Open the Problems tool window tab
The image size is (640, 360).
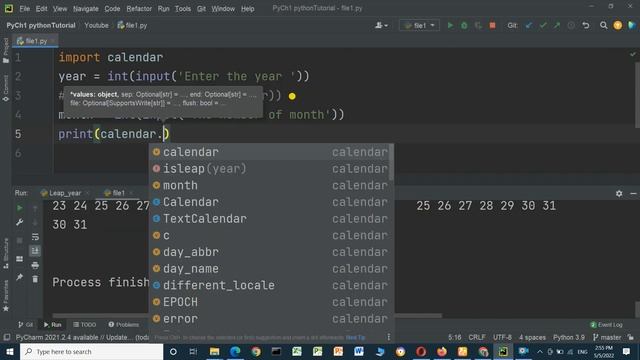pyautogui.click(x=124, y=325)
